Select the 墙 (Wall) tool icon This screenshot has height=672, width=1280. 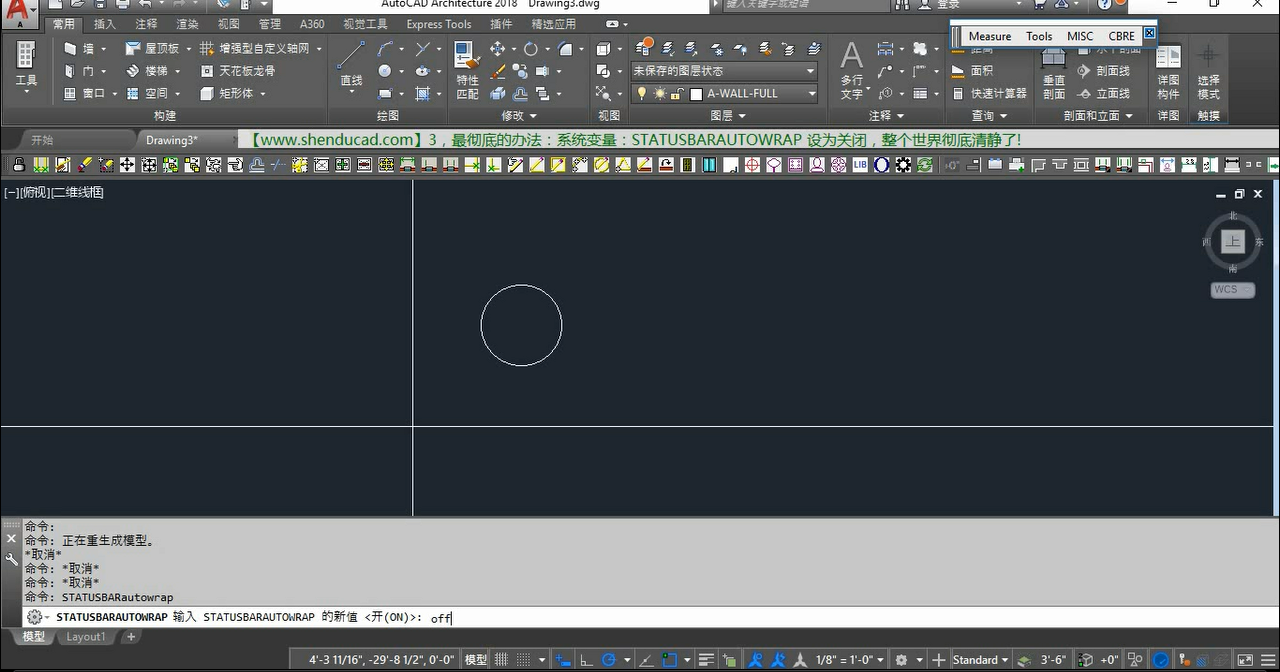(70, 48)
